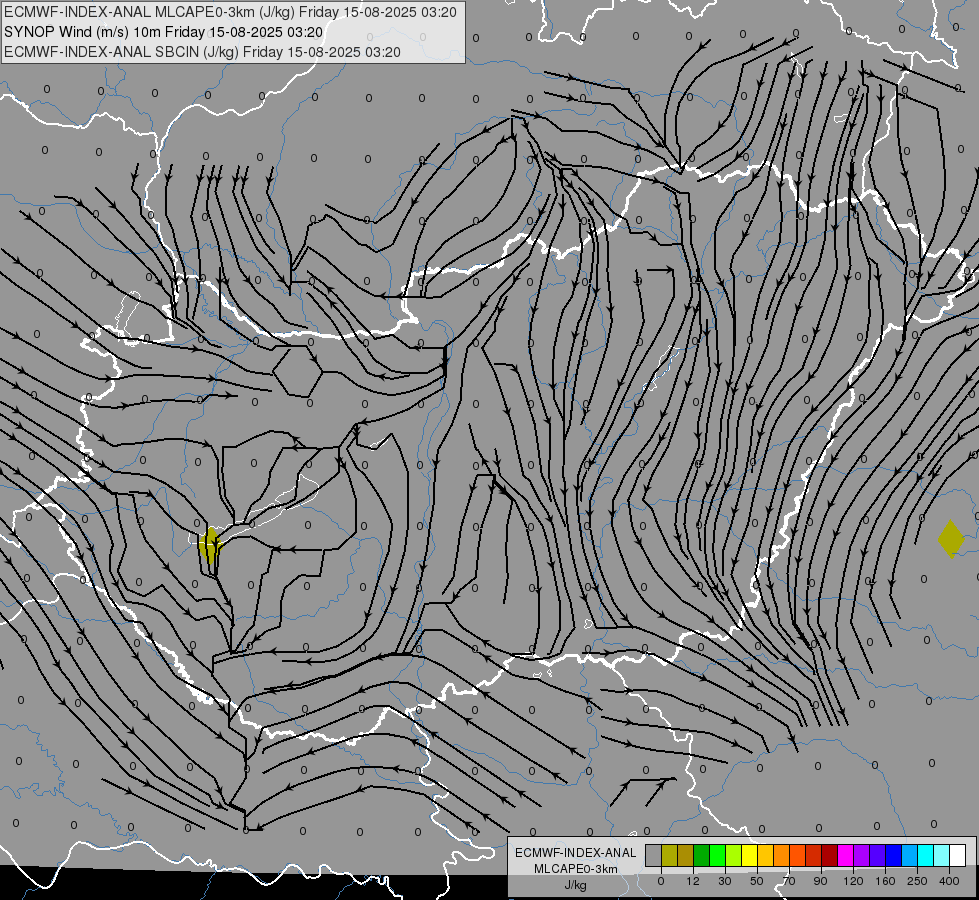The image size is (979, 900).
Task: Select the pure blue legend swatch
Action: pos(893,855)
